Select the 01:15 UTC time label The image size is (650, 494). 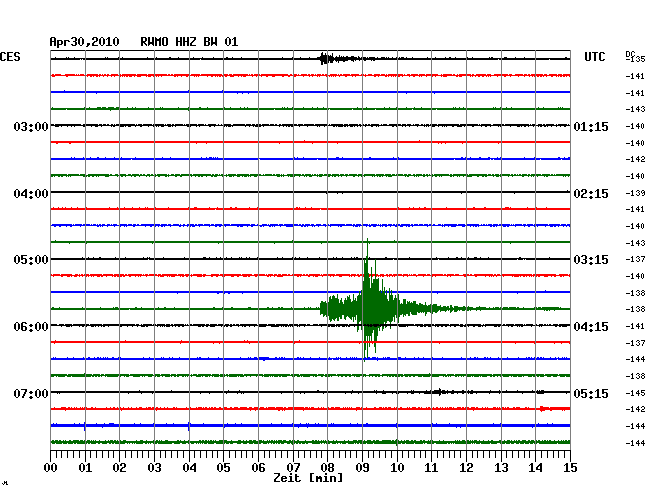tap(591, 126)
